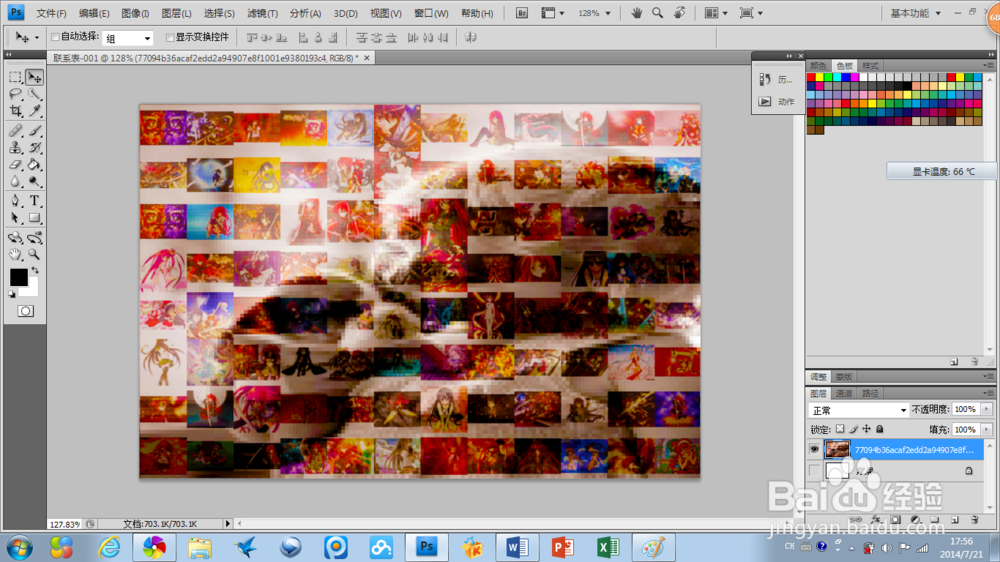
Task: Select the Crop tool
Action: (15, 112)
